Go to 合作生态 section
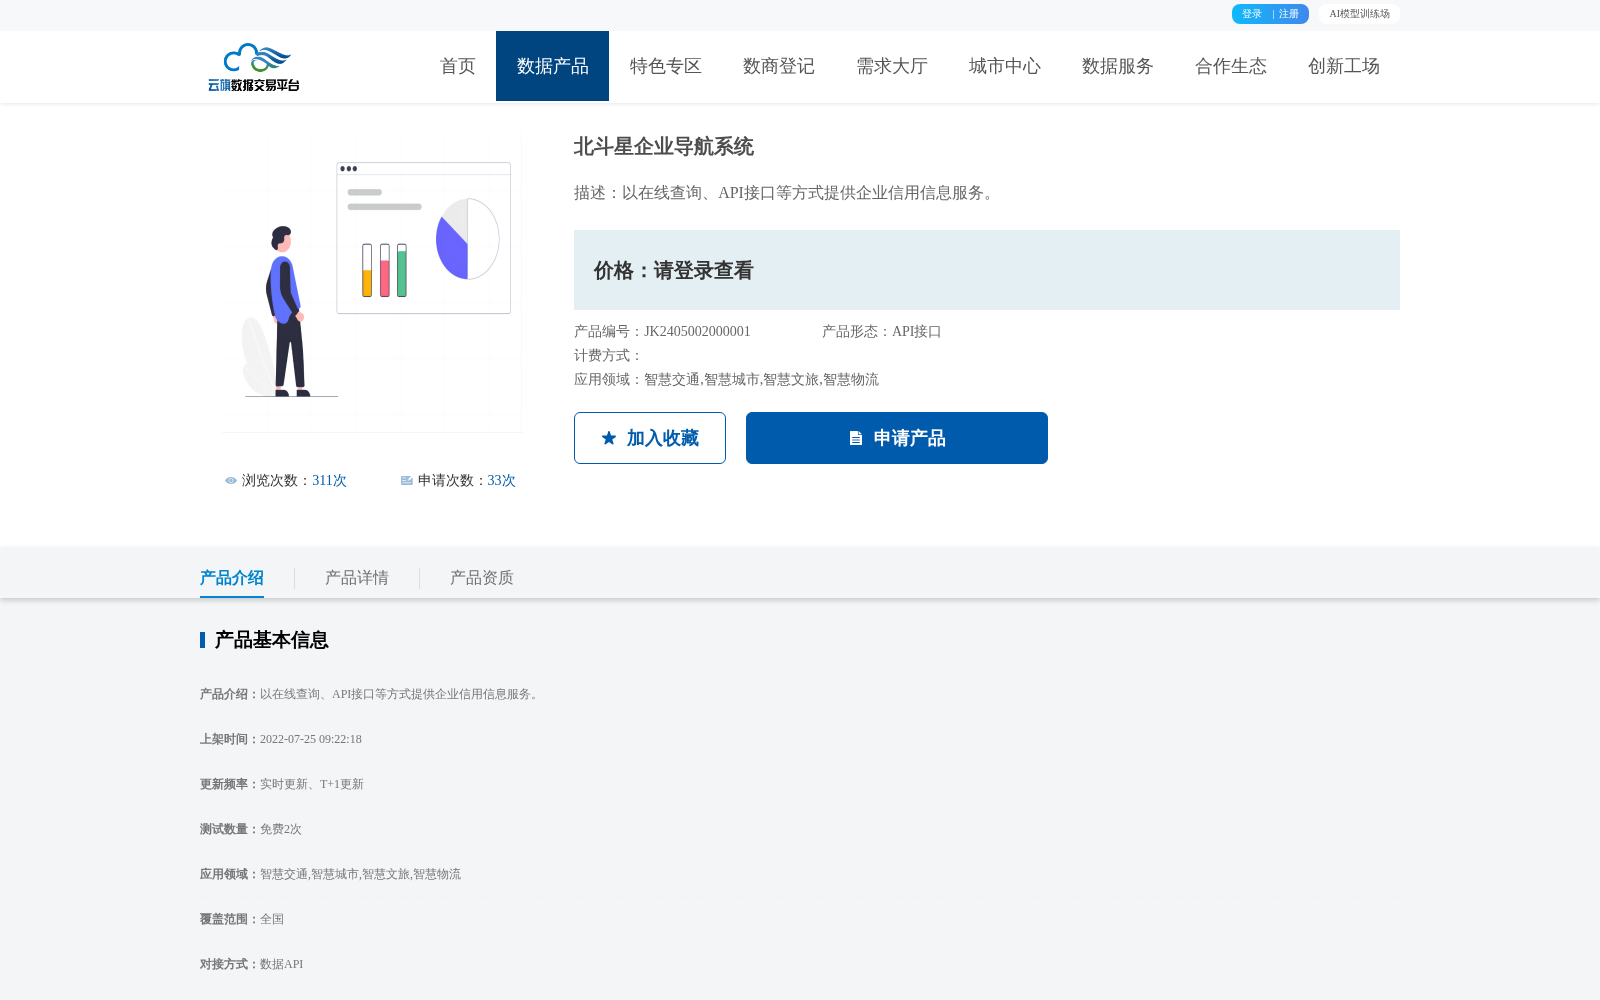Image resolution: width=1600 pixels, height=1000 pixels. pos(1230,66)
